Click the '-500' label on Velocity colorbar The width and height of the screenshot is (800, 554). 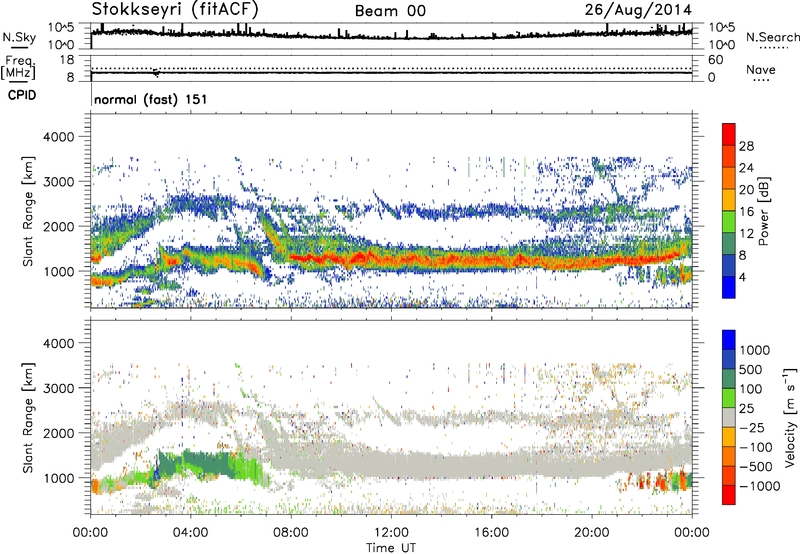pos(756,467)
